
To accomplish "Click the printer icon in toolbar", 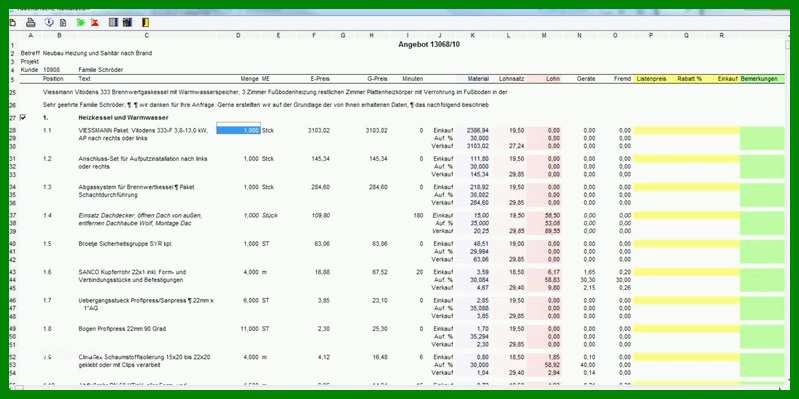I will 31,22.
